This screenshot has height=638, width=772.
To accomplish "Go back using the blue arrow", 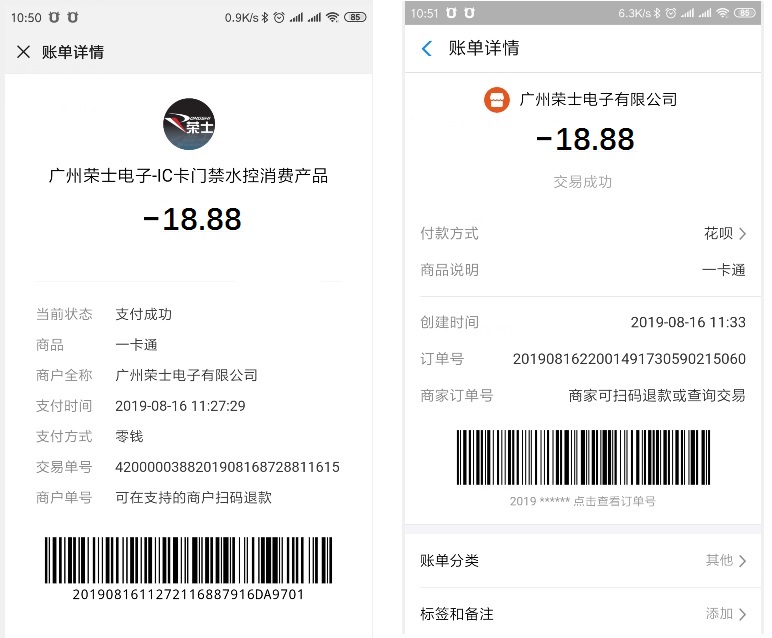I will click(426, 48).
